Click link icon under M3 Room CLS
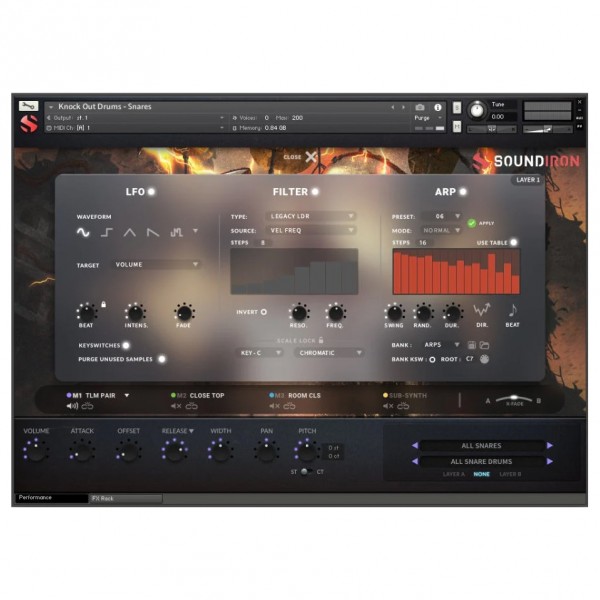Viewport: 600px width, 600px height. 289,406
